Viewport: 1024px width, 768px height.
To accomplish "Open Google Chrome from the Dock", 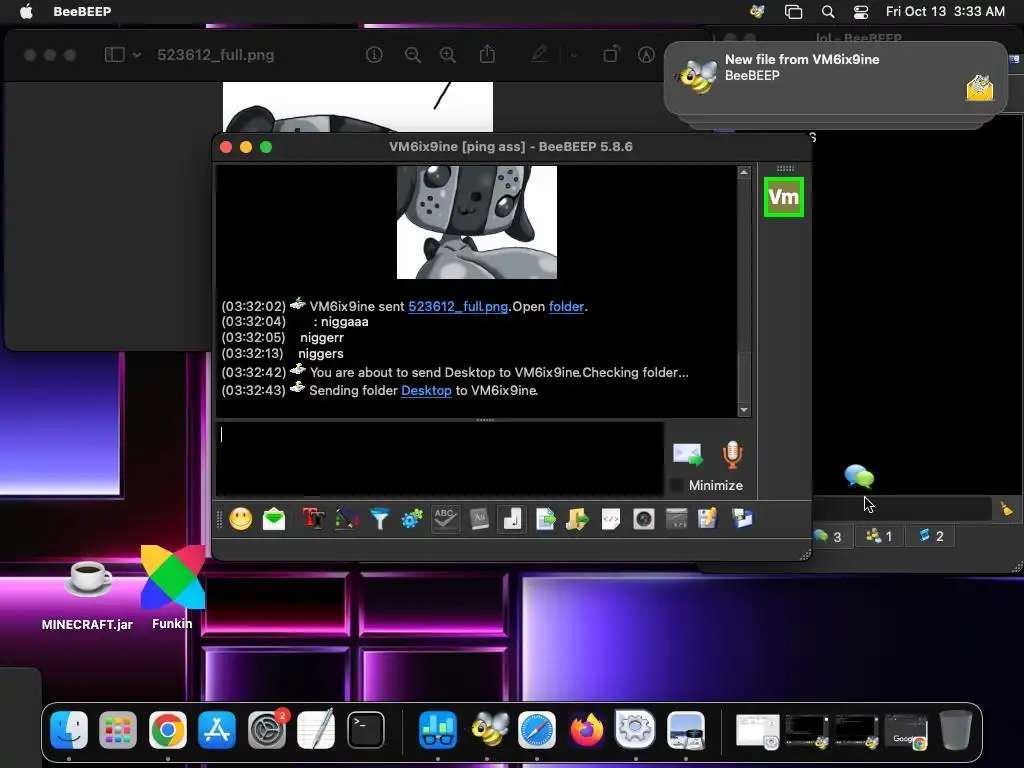I will 168,730.
